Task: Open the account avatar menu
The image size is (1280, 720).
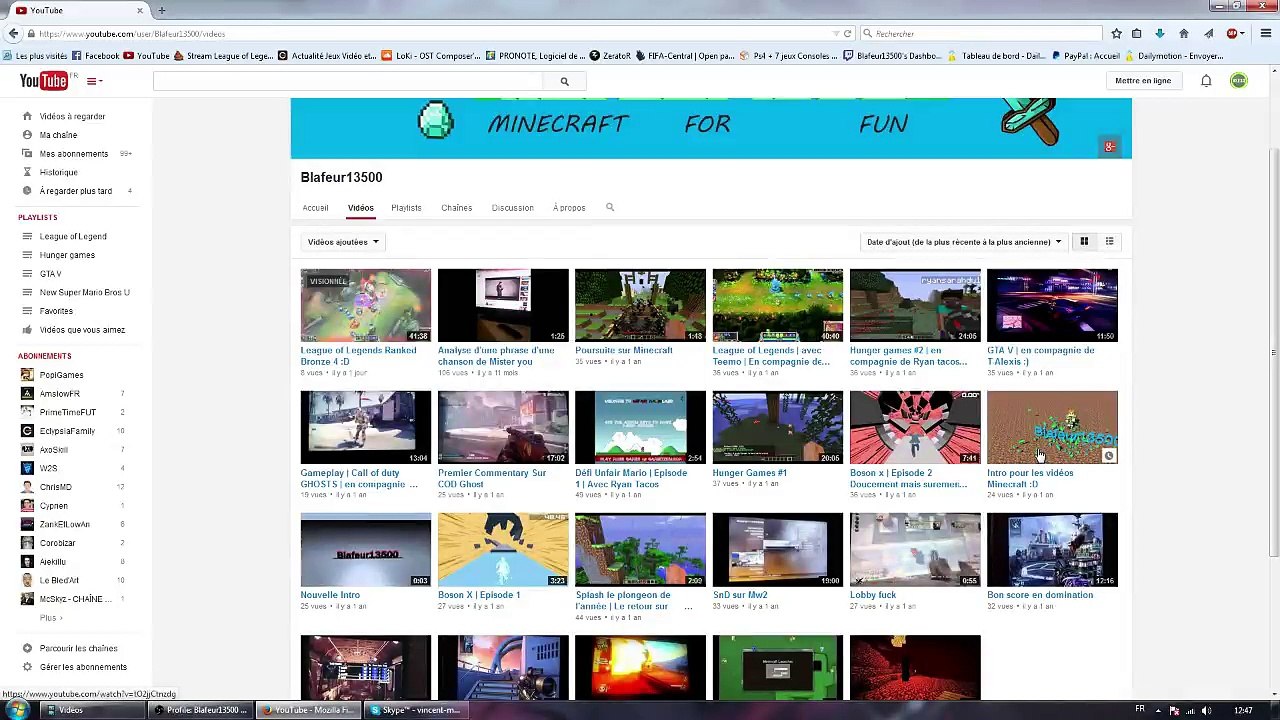Action: (x=1239, y=81)
